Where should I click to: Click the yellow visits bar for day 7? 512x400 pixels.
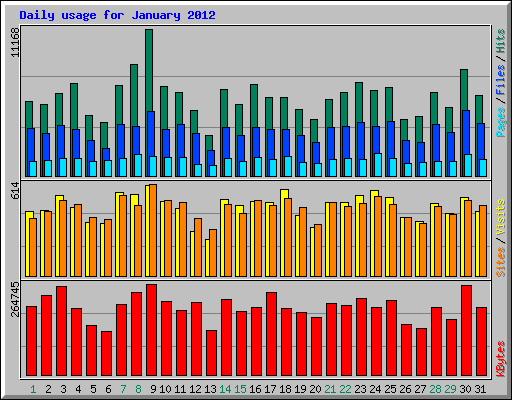click(x=118, y=233)
